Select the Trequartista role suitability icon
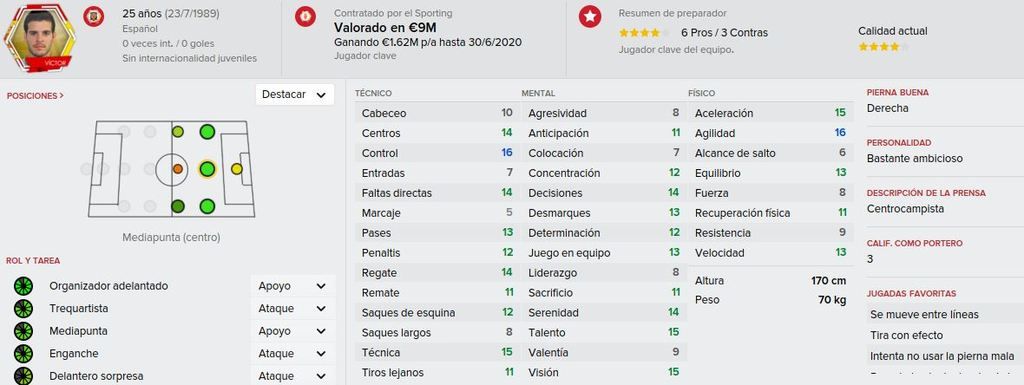The image size is (1024, 385). [x=24, y=309]
